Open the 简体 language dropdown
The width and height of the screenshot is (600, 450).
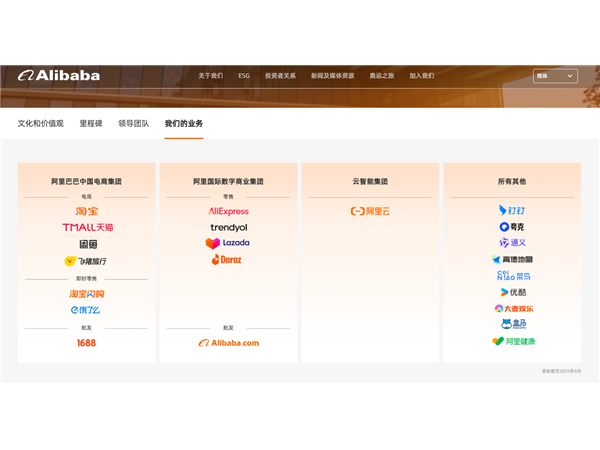pyautogui.click(x=555, y=76)
